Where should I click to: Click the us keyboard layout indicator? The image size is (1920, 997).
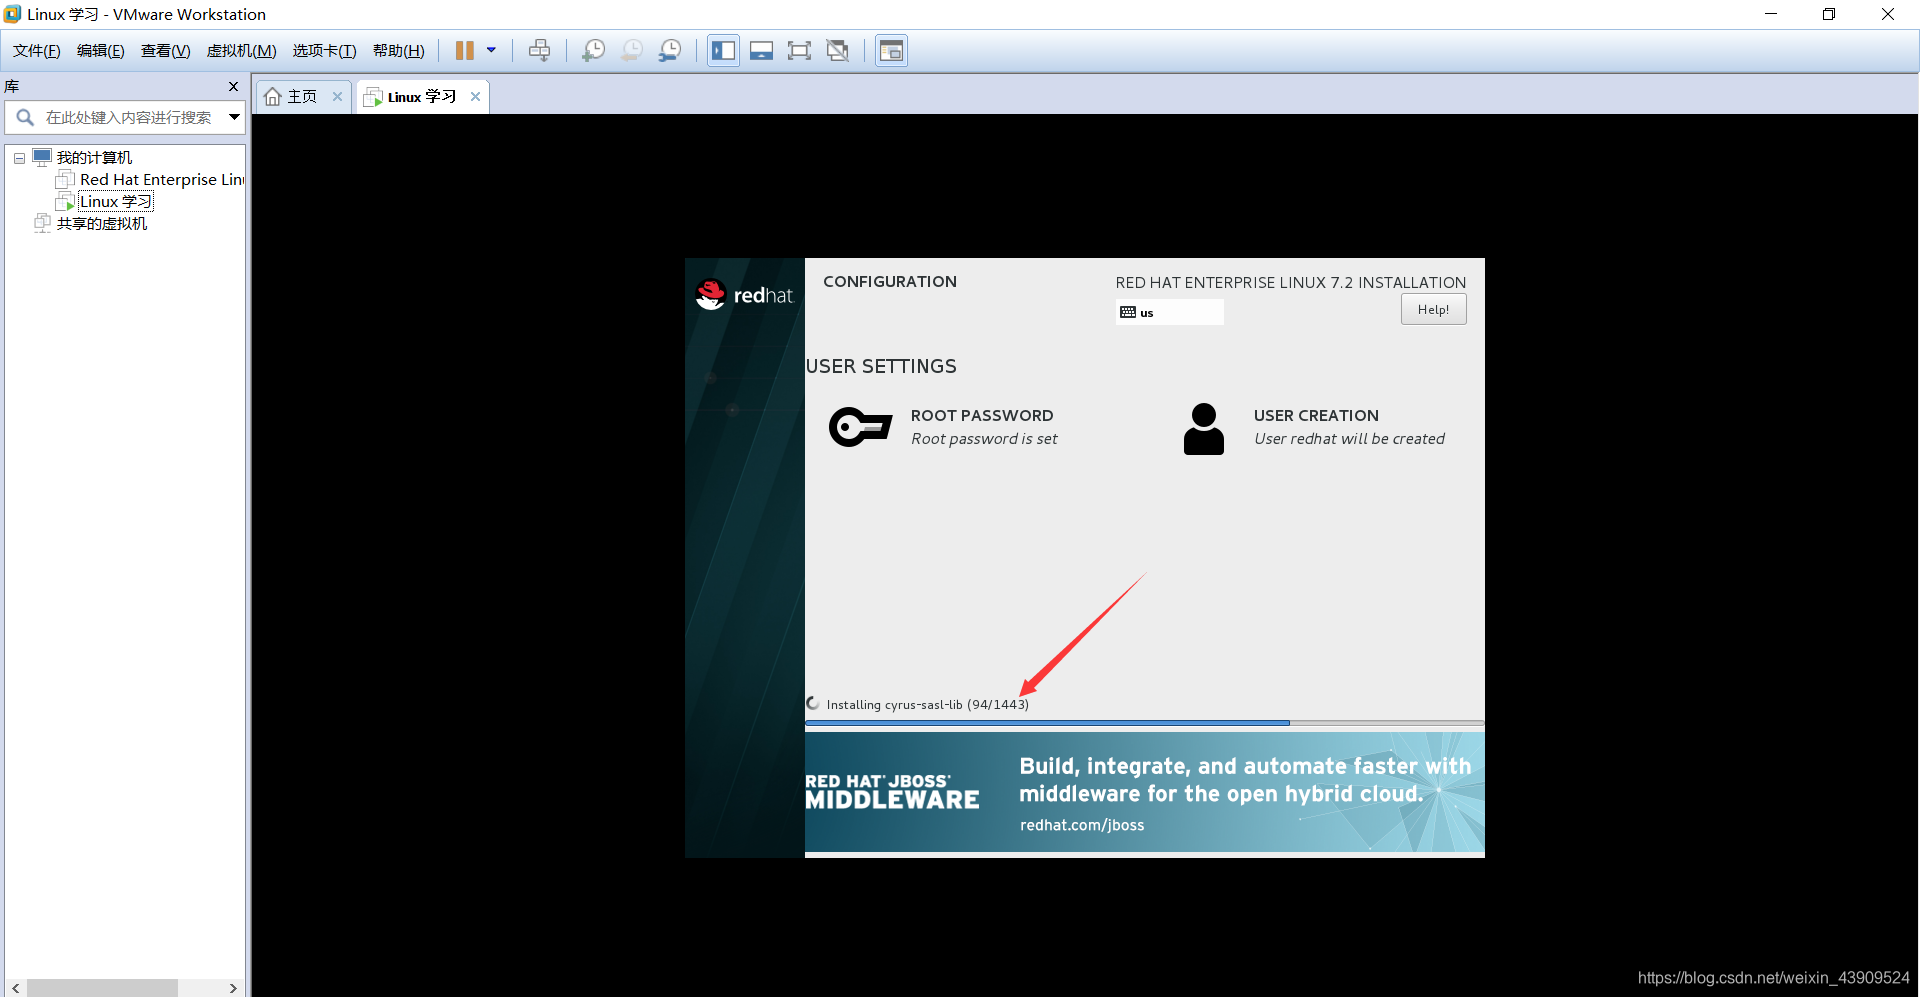[1169, 312]
